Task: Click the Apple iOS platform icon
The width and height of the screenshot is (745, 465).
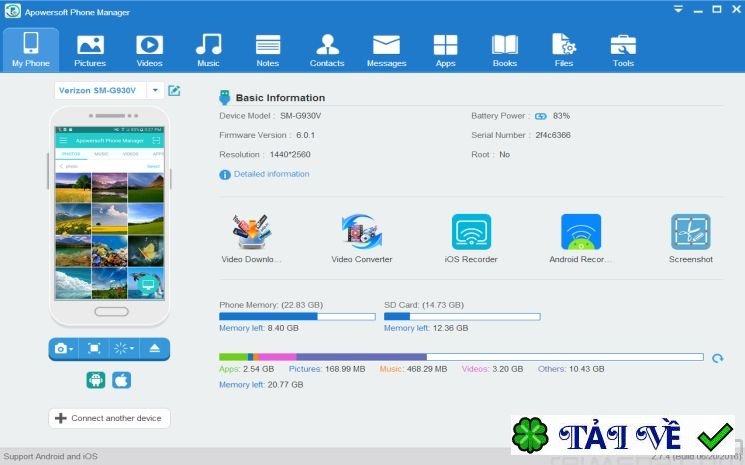Action: tap(122, 380)
